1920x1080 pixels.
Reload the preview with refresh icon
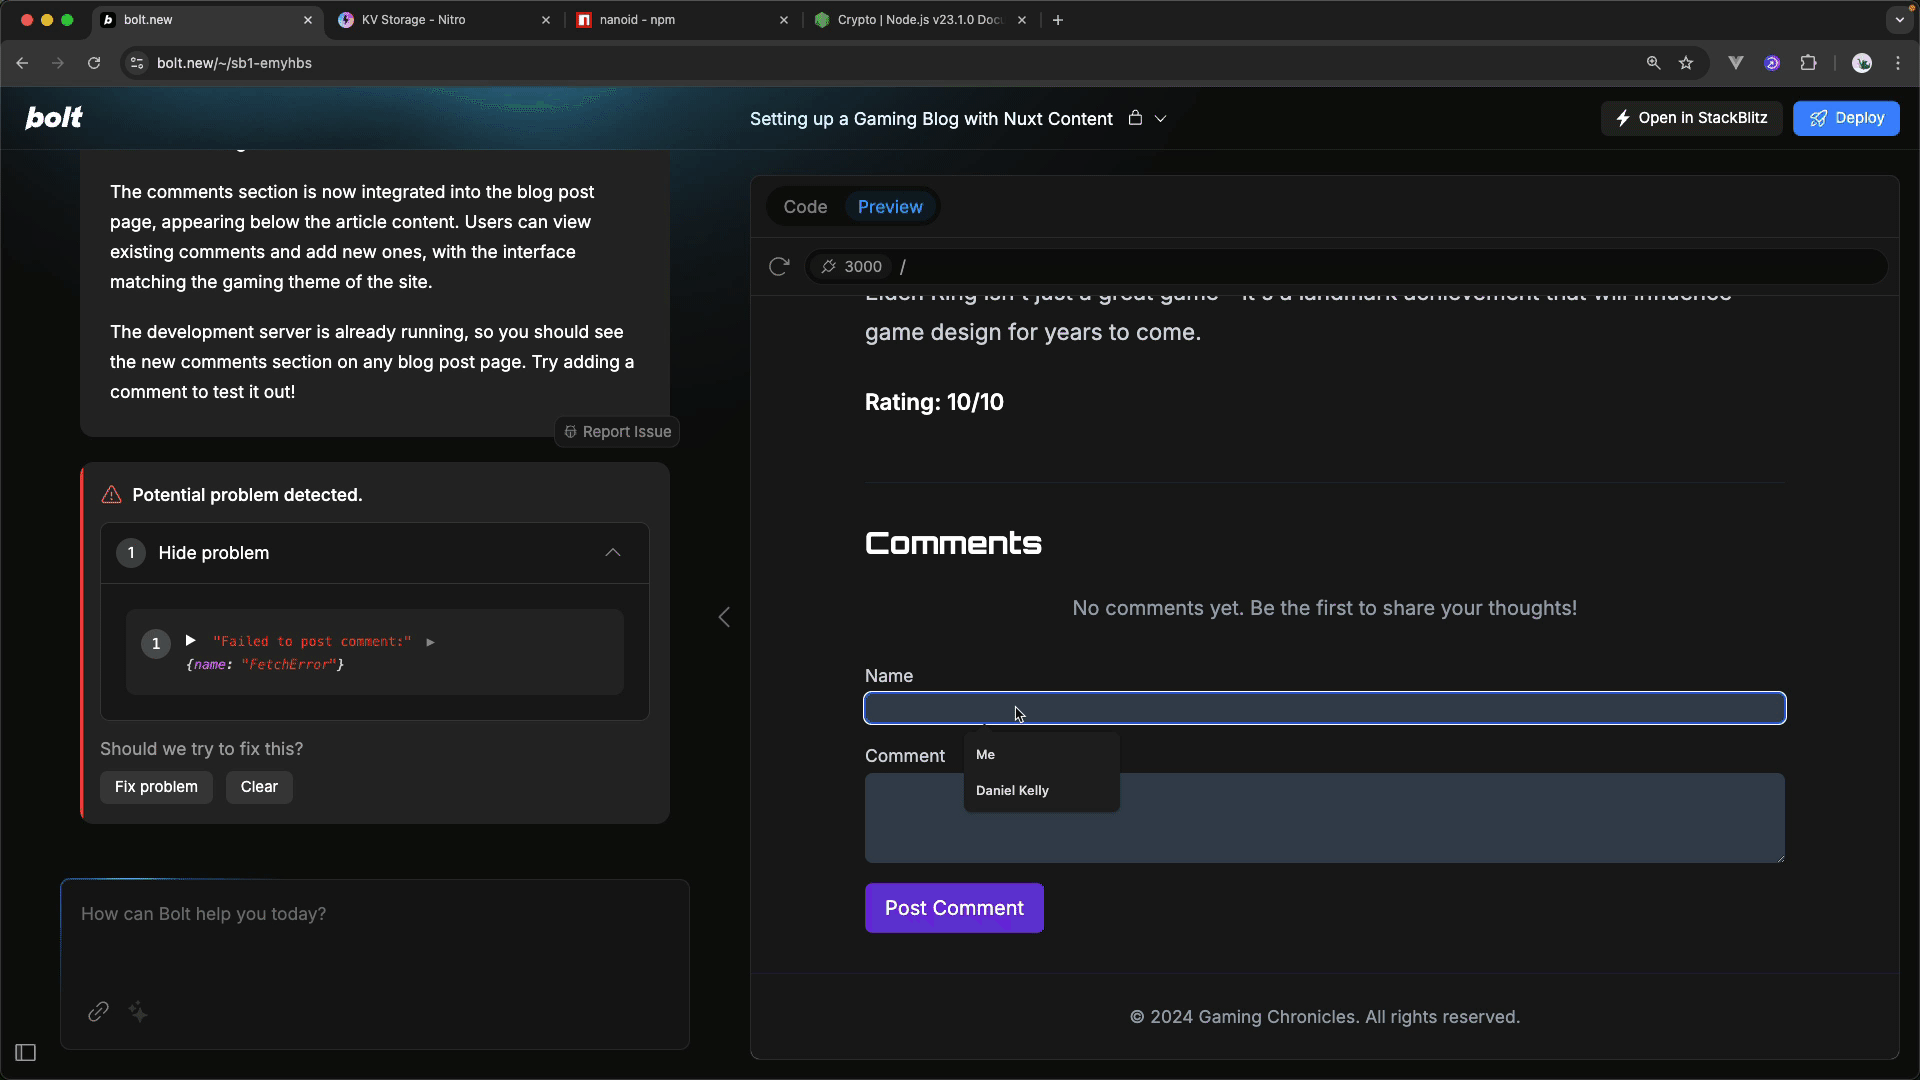pyautogui.click(x=779, y=266)
